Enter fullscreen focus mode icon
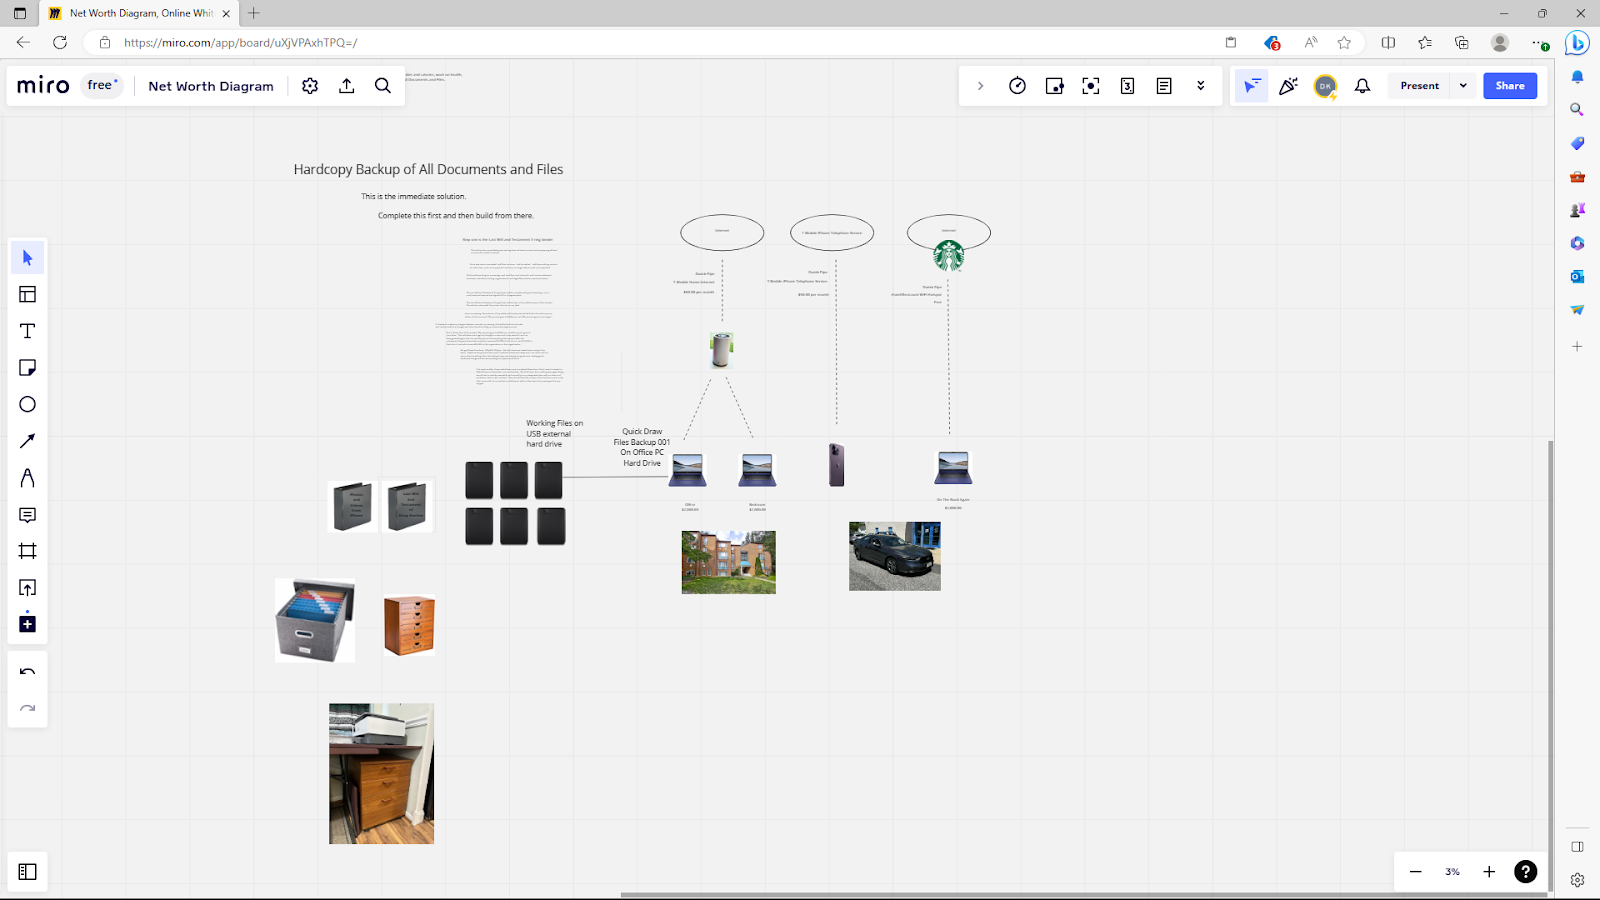The image size is (1600, 900). 1091,86
